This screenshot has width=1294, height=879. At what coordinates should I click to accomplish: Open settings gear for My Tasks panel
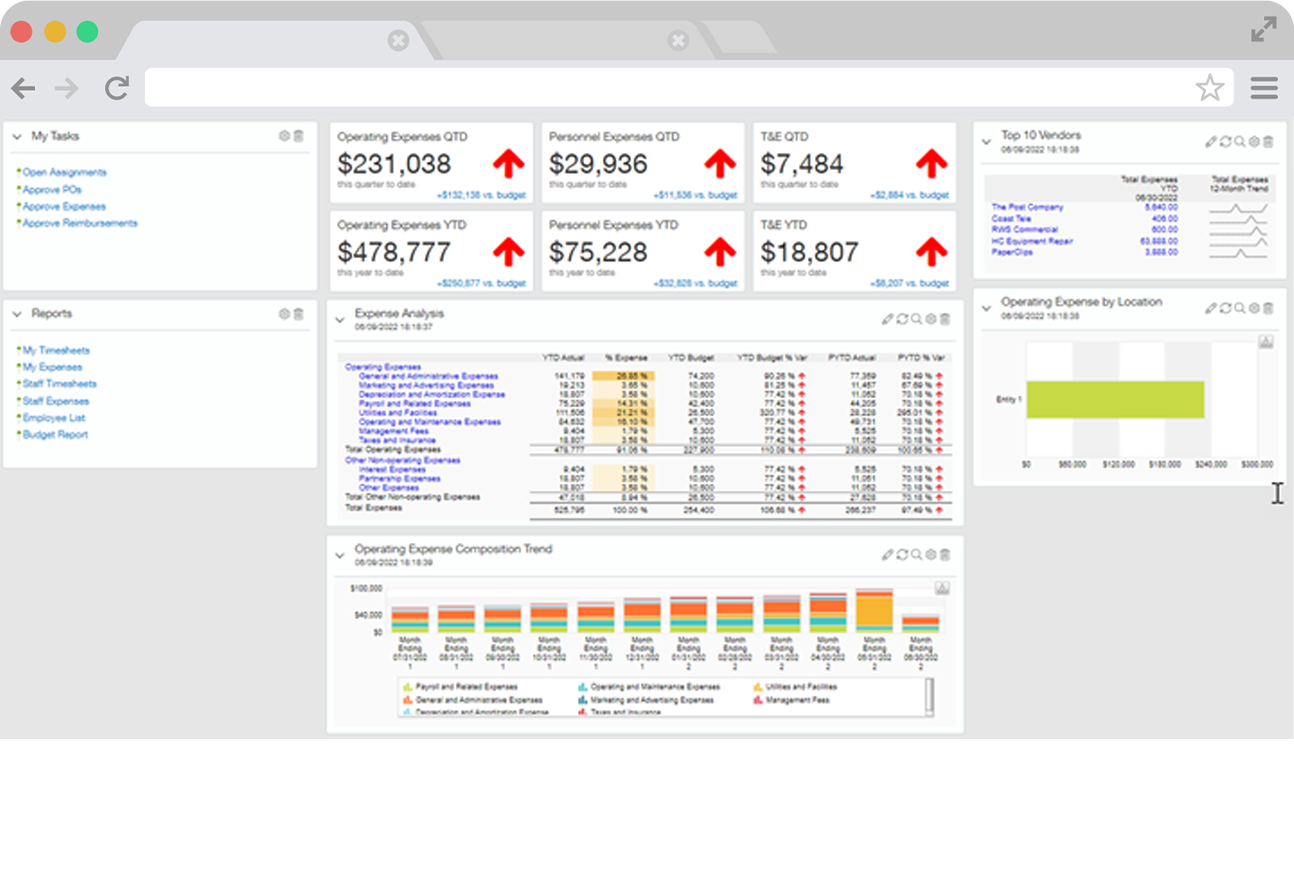click(x=284, y=136)
